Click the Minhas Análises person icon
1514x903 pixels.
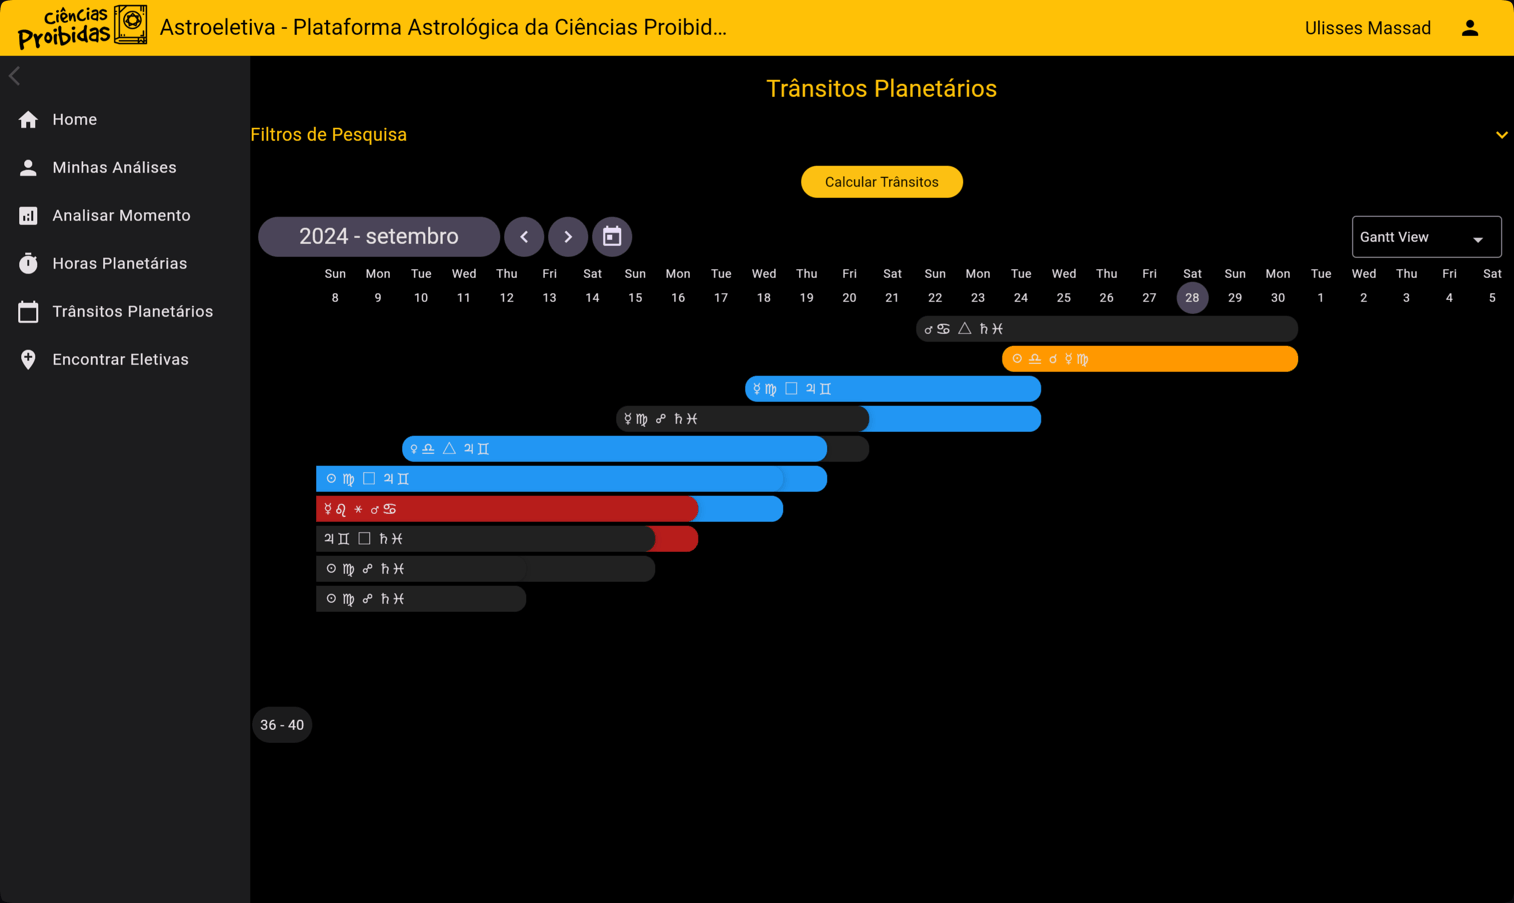tap(28, 168)
